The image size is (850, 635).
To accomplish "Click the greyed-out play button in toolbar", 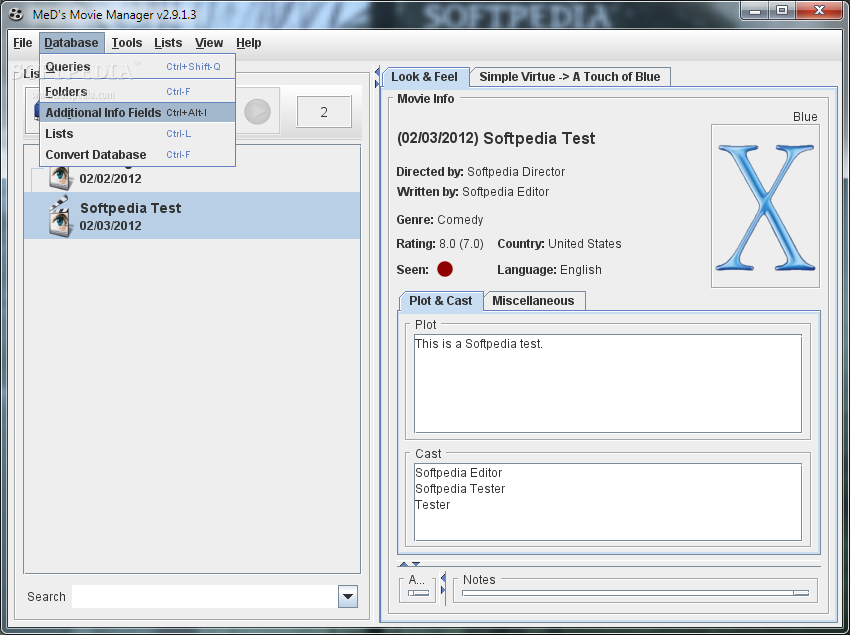I will (x=257, y=111).
